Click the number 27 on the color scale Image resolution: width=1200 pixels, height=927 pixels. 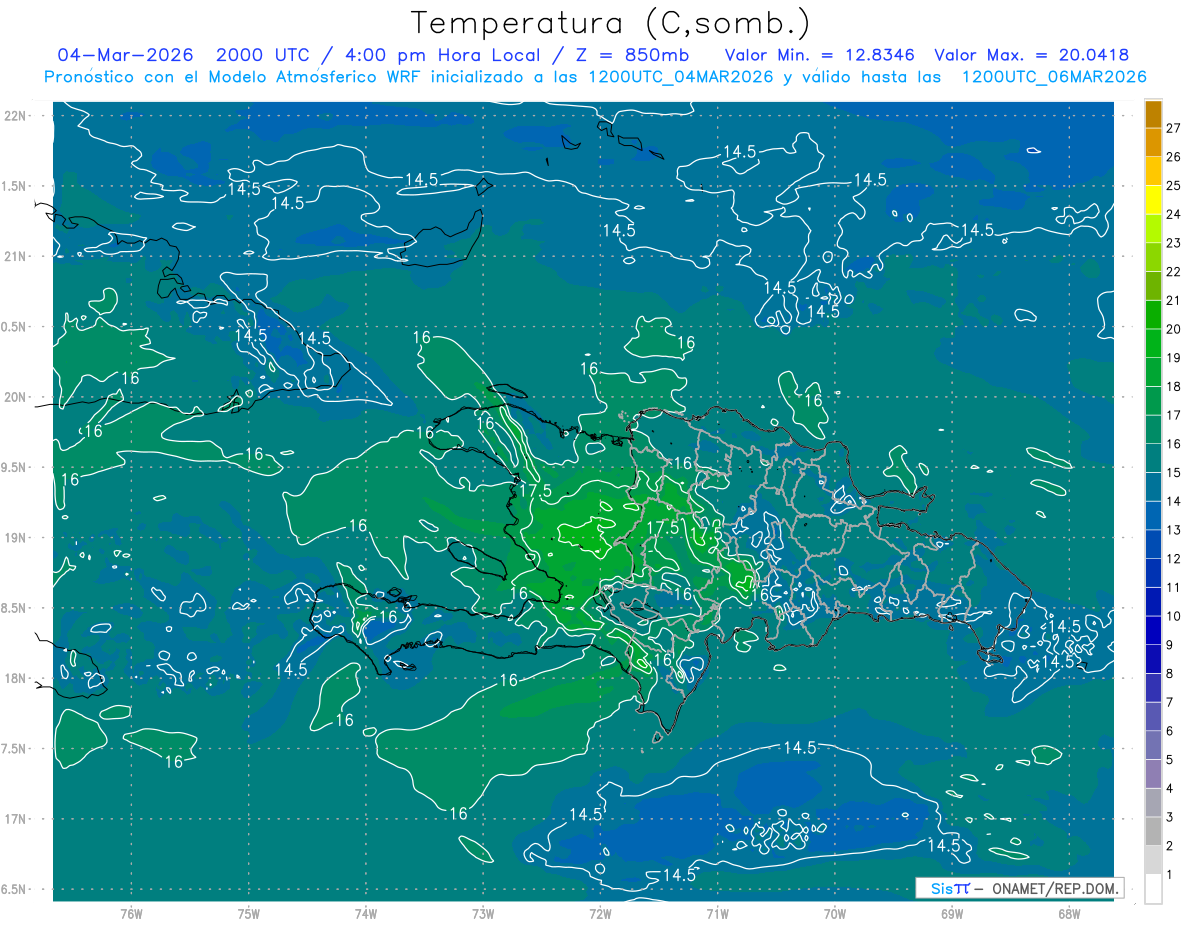pyautogui.click(x=1174, y=128)
